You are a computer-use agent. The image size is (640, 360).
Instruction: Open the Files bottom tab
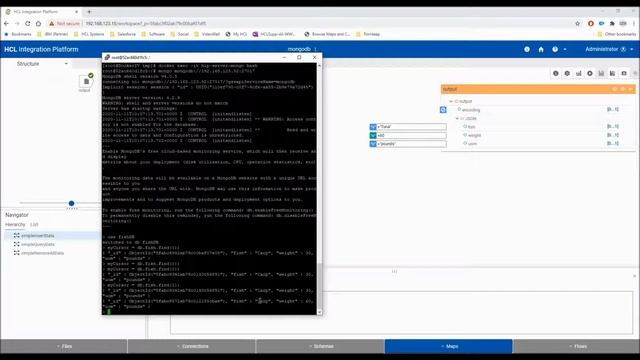coord(64,346)
